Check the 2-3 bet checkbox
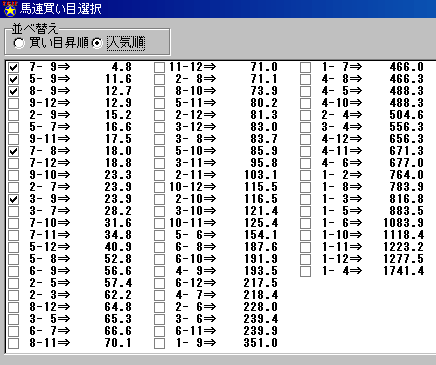 click(13, 295)
